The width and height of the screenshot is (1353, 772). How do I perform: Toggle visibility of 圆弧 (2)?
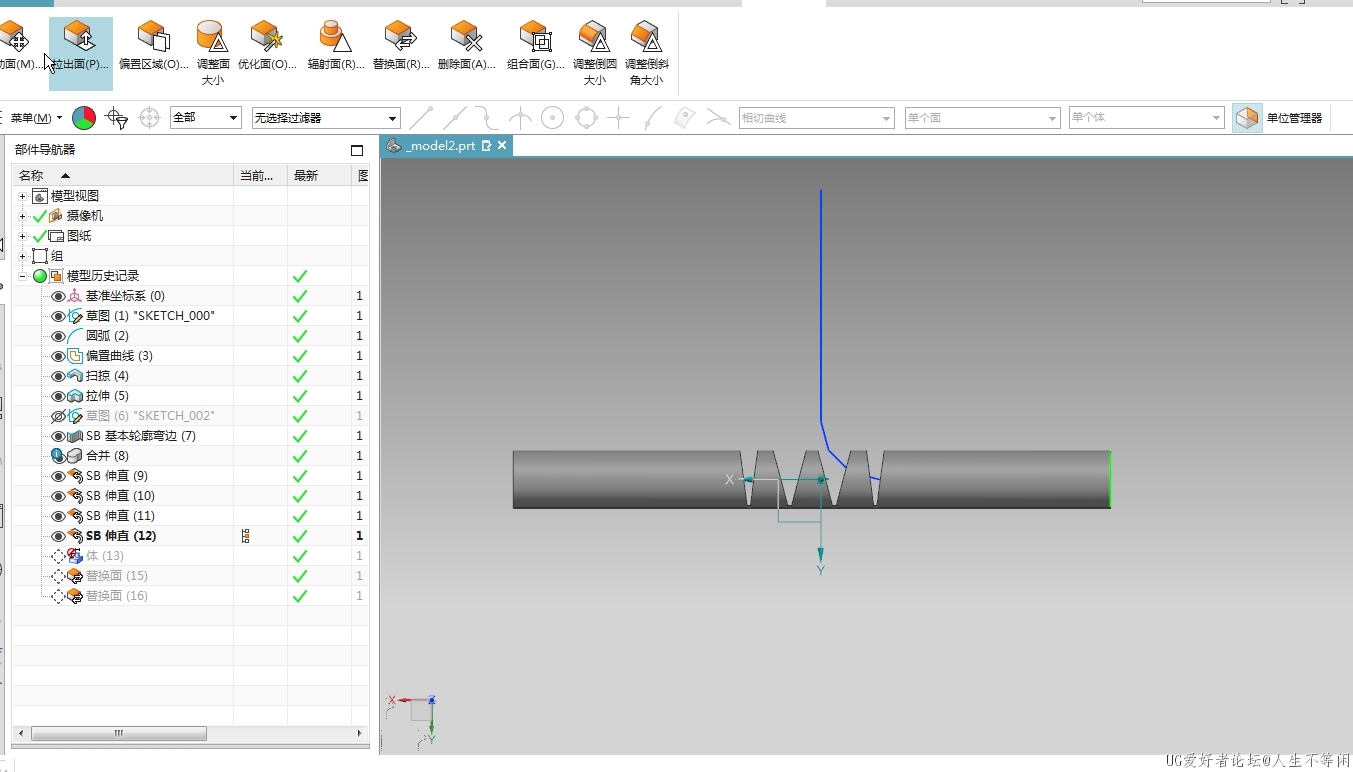pyautogui.click(x=58, y=336)
